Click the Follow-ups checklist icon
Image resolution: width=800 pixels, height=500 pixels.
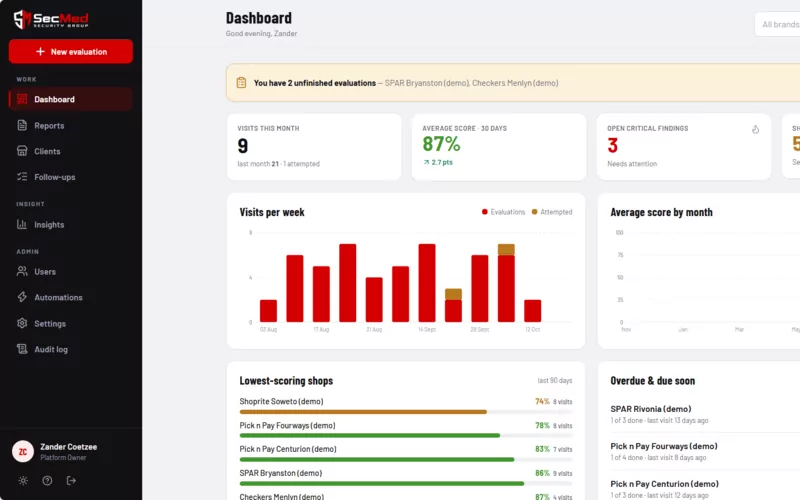pyautogui.click(x=22, y=177)
